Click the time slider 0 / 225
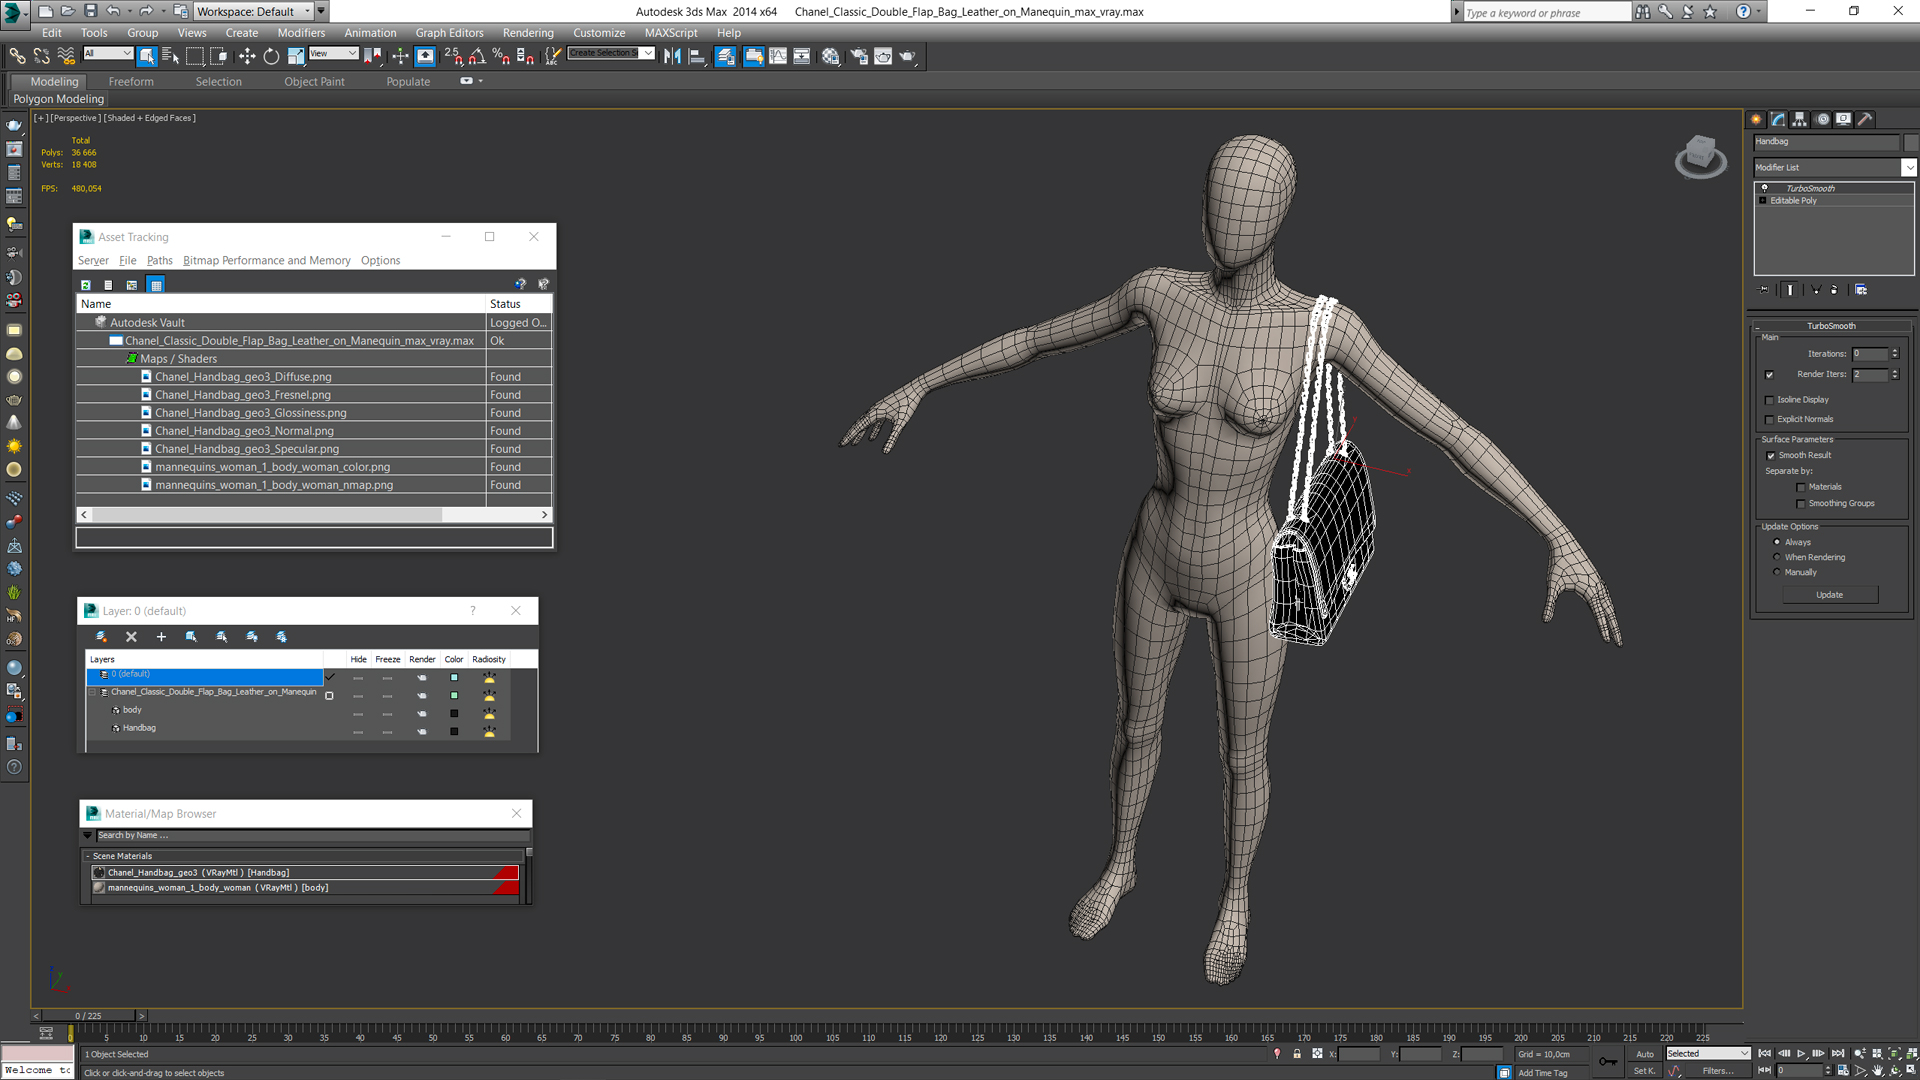The image size is (1920, 1080). click(88, 1016)
